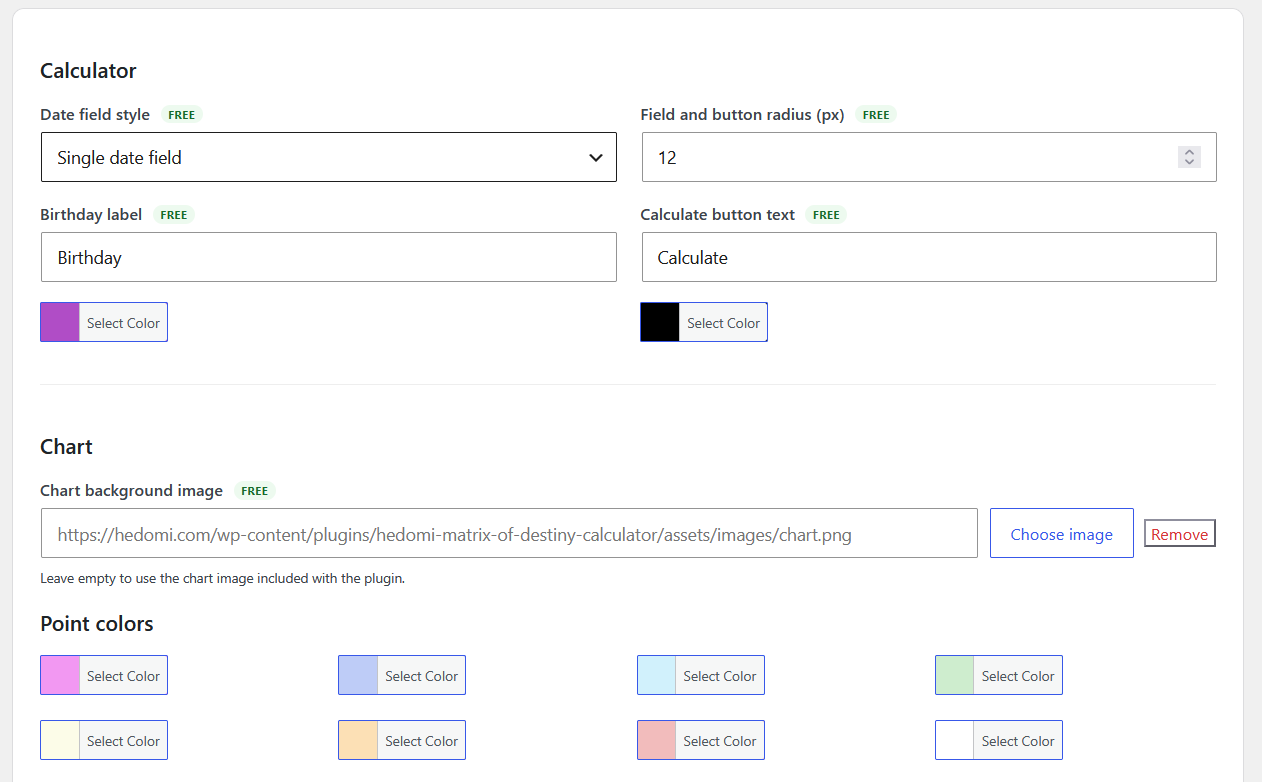The width and height of the screenshot is (1262, 782).
Task: Click the "Field and button radius (px)" label
Action: tap(742, 115)
